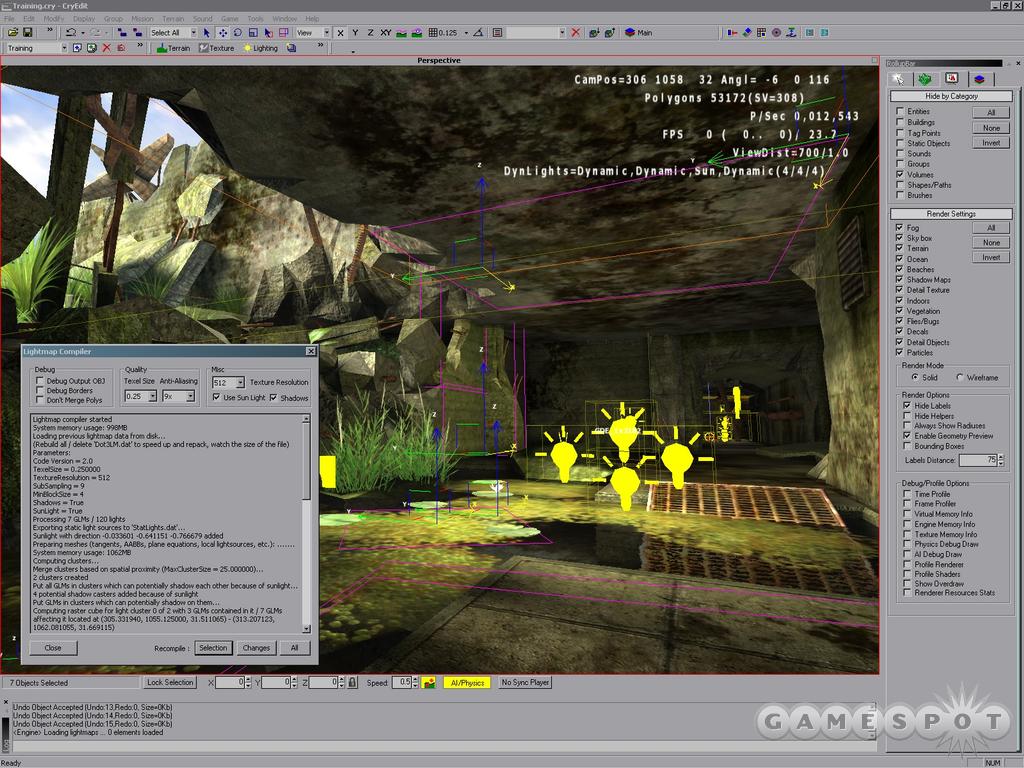
Task: Open a level file with the folder icon
Action: pyautogui.click(x=12, y=32)
